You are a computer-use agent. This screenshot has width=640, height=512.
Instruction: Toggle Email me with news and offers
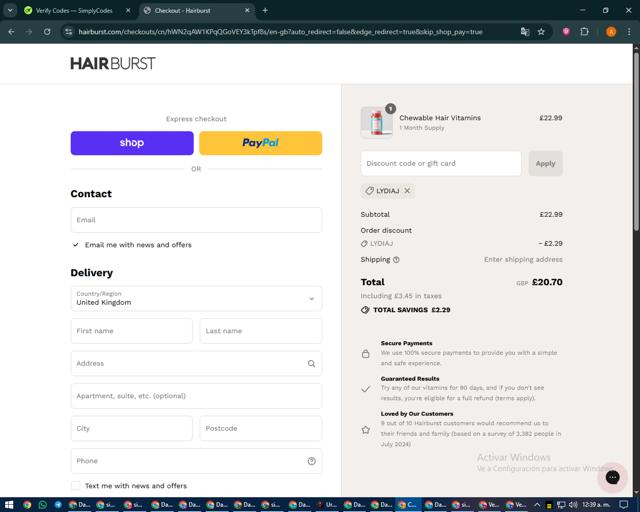(x=76, y=245)
